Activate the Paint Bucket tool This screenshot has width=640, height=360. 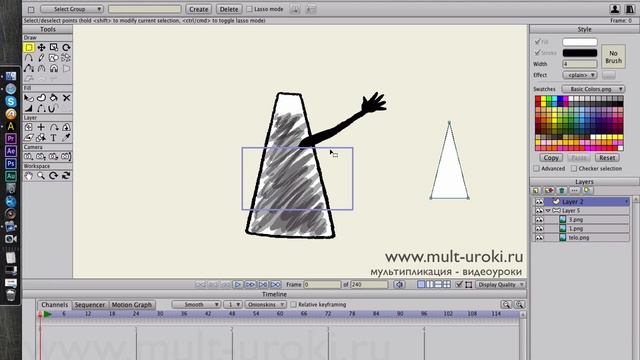pos(53,98)
